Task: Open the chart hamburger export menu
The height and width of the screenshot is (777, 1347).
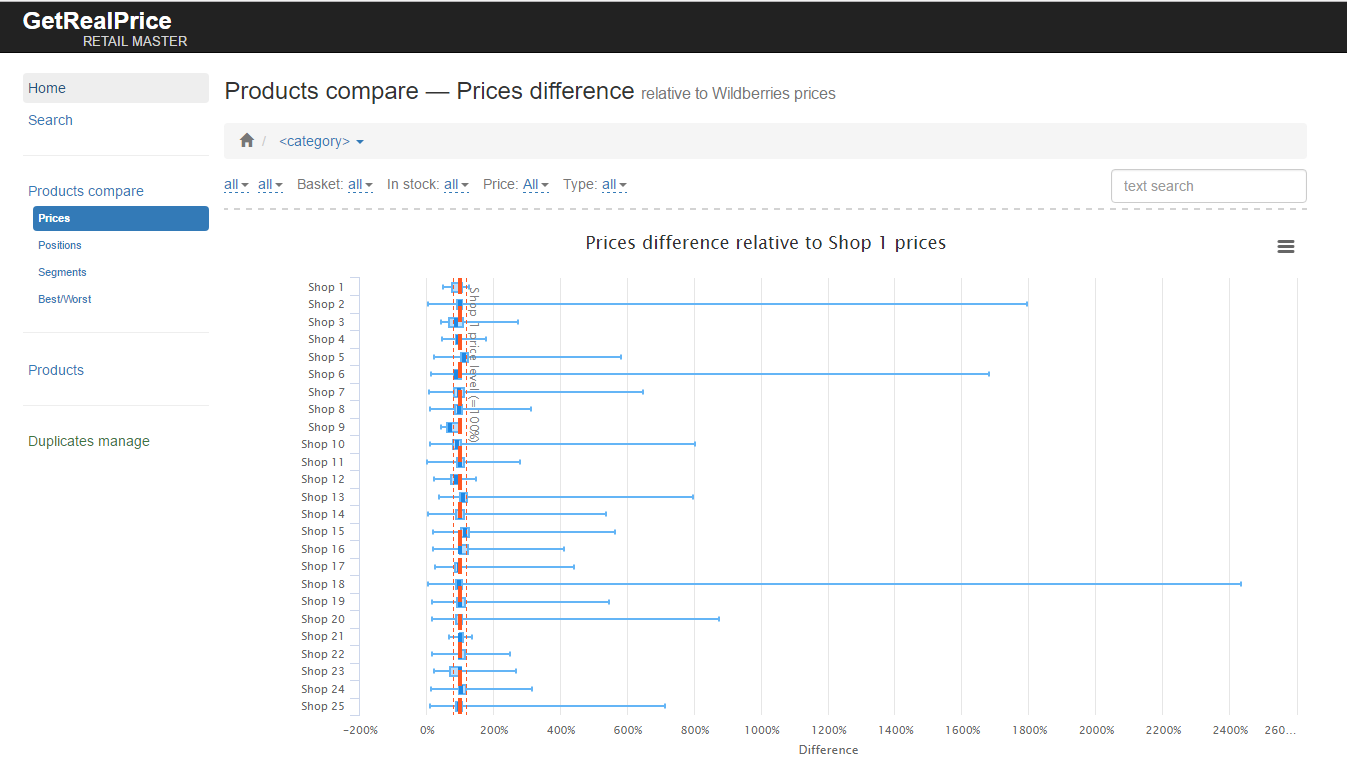Action: [1286, 247]
